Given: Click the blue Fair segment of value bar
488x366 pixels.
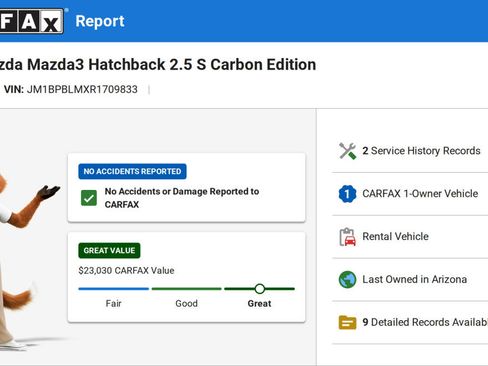Looking at the screenshot, I should click(x=114, y=289).
